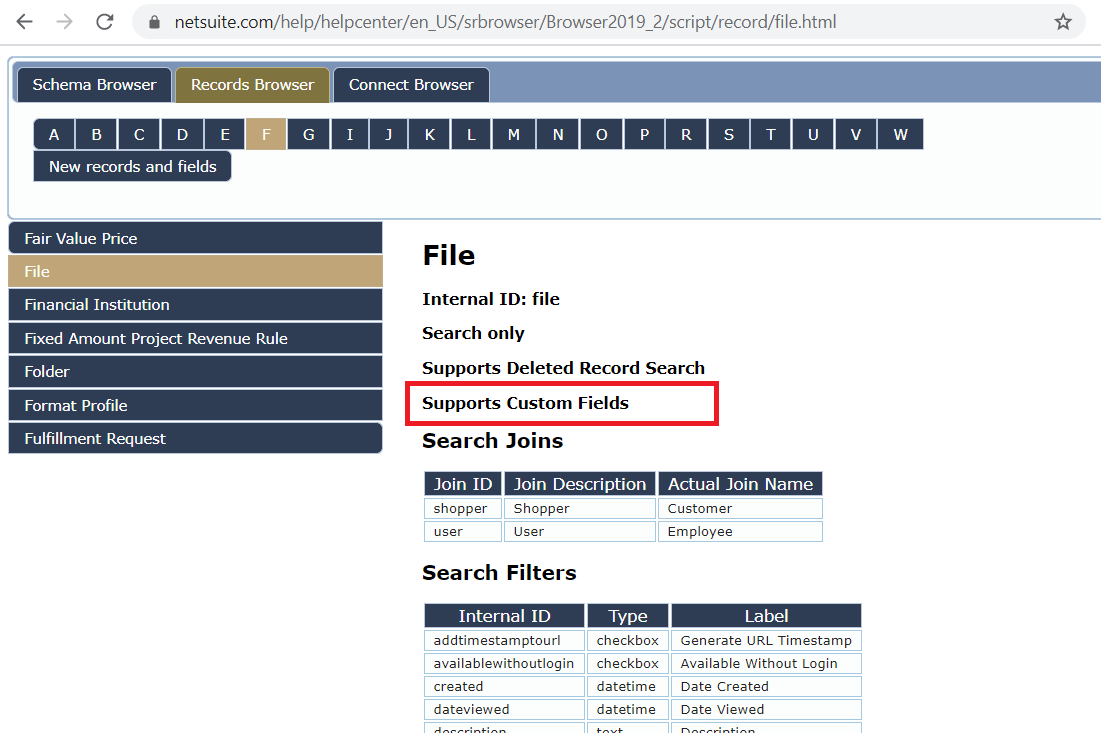This screenshot has height=733, width=1101.
Task: Open records under letter M
Action: point(513,133)
